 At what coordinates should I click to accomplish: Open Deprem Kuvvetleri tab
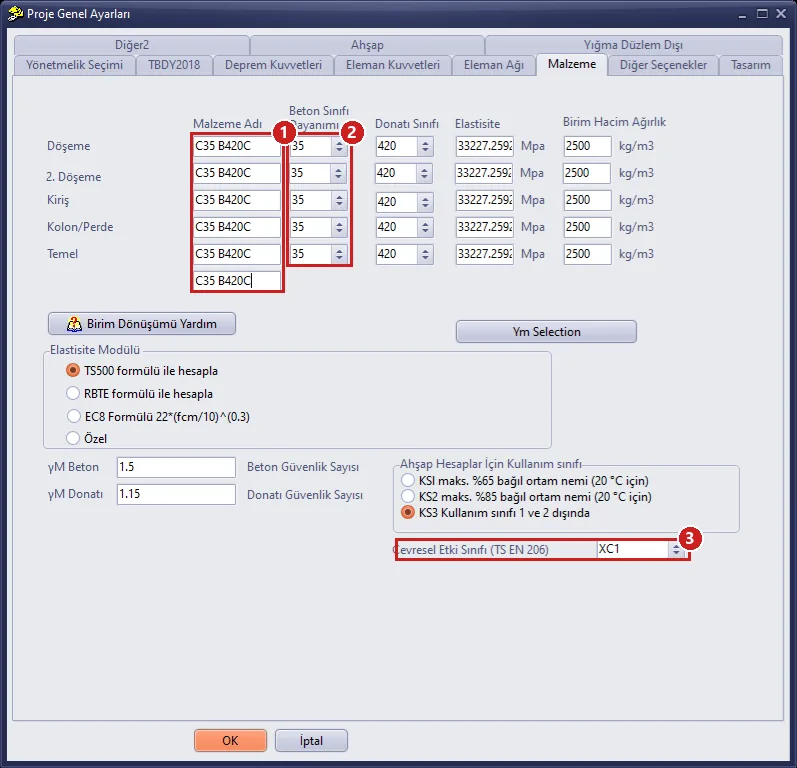coord(273,65)
